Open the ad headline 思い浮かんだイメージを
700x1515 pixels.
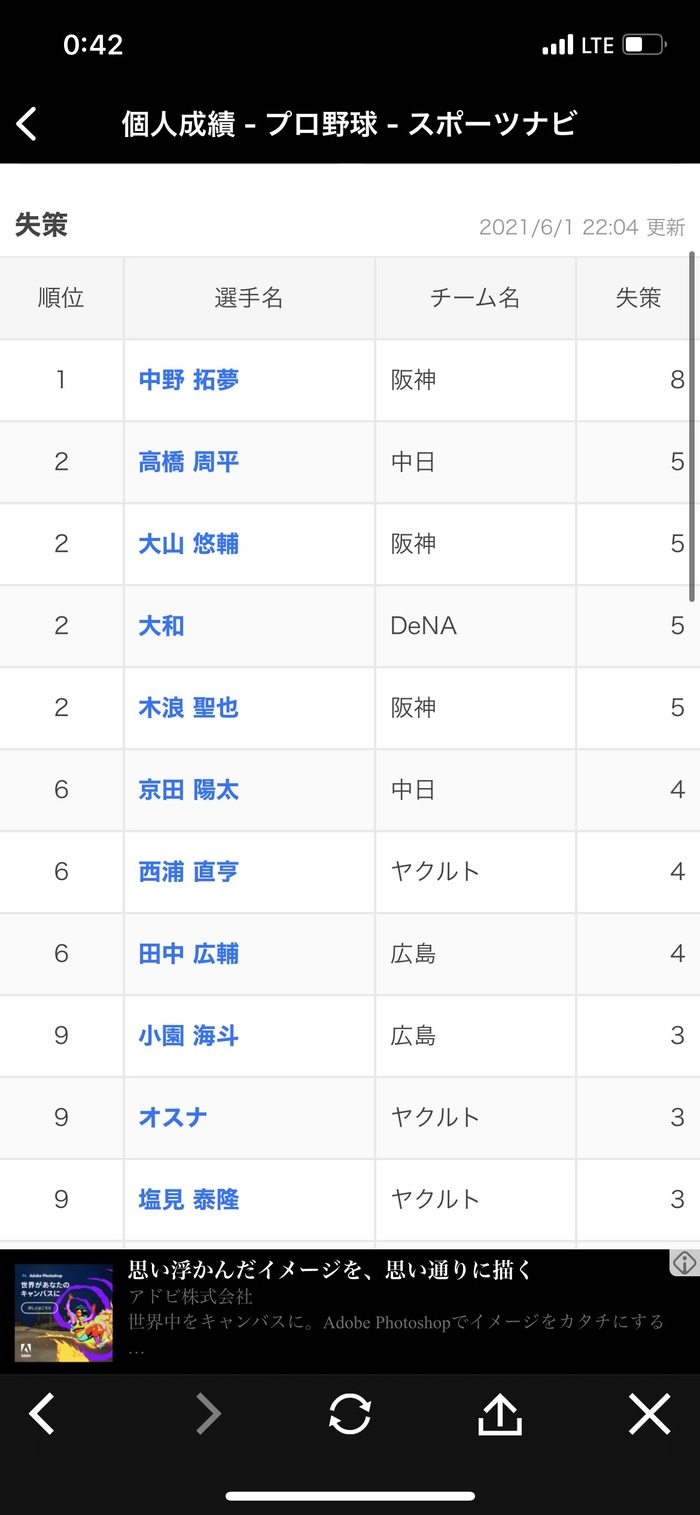[x=330, y=1271]
